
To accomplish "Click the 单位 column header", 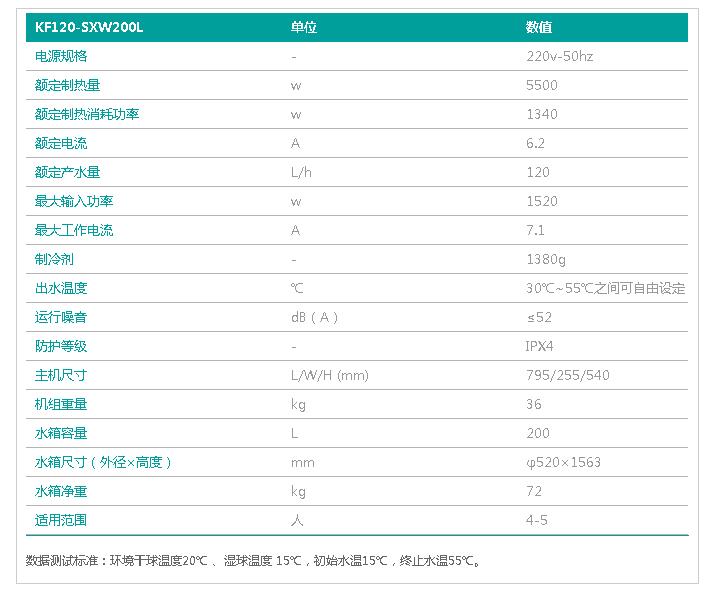I will point(304,28).
